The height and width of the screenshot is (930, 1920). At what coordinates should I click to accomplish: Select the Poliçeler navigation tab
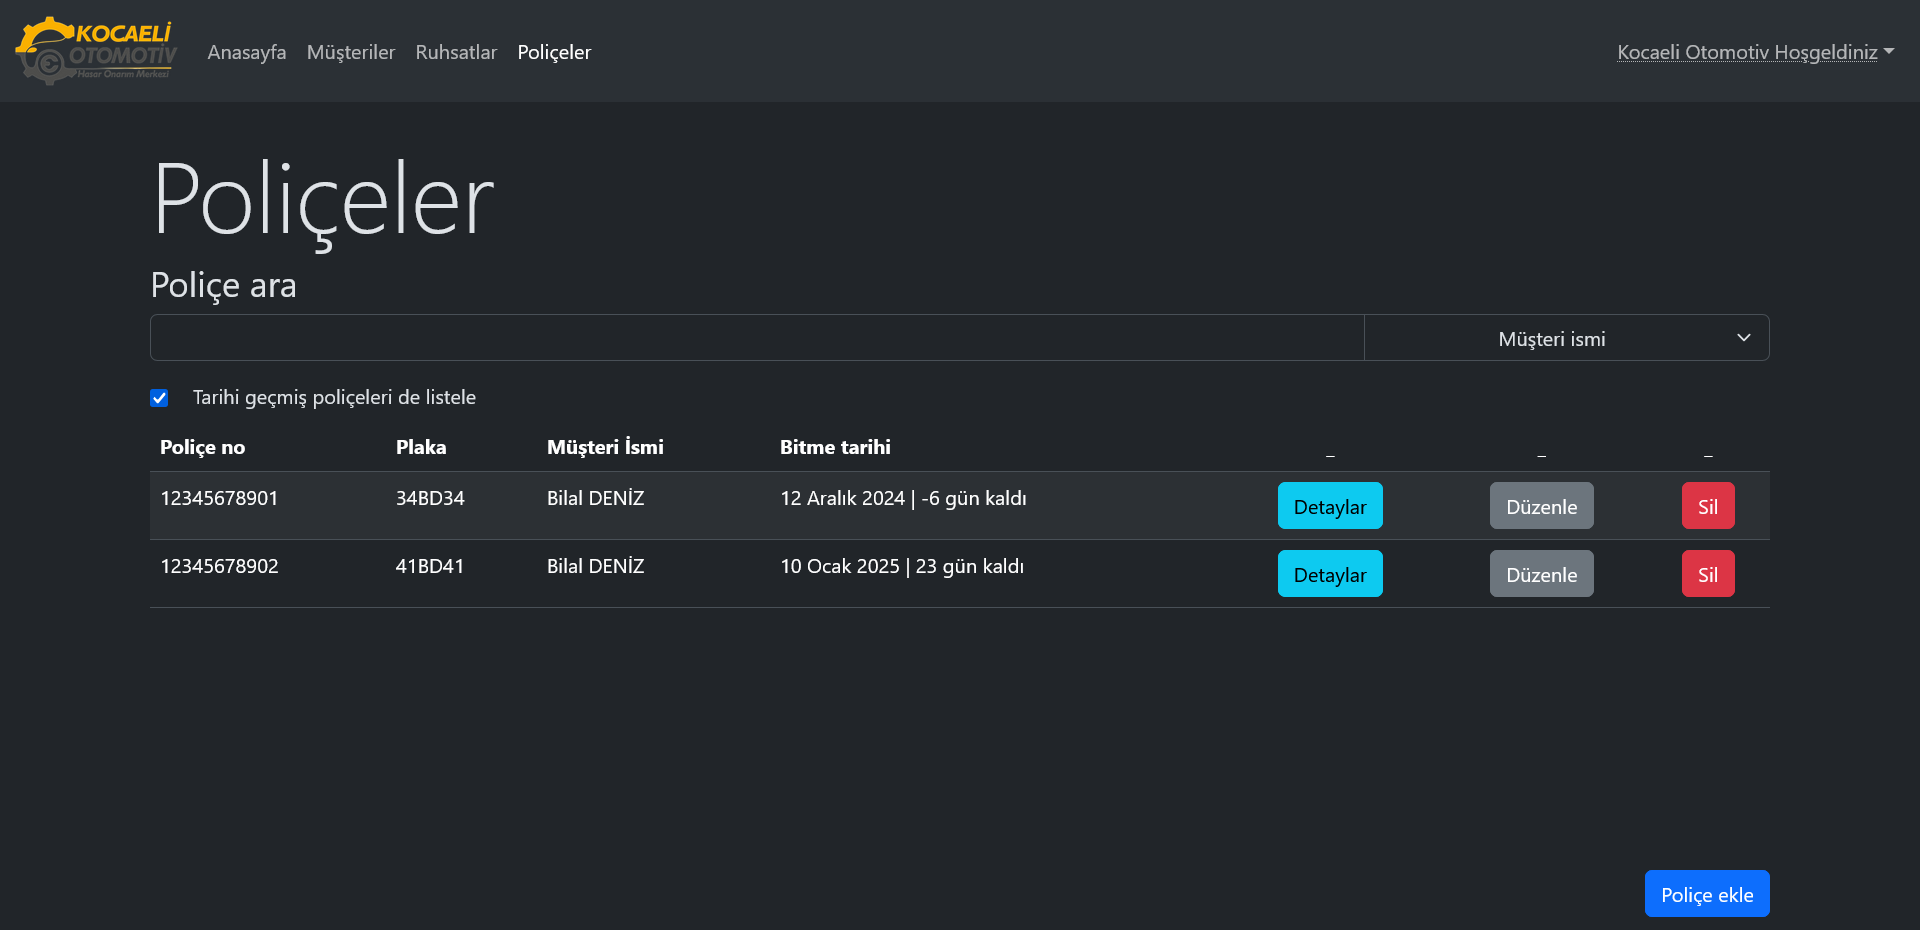(554, 52)
